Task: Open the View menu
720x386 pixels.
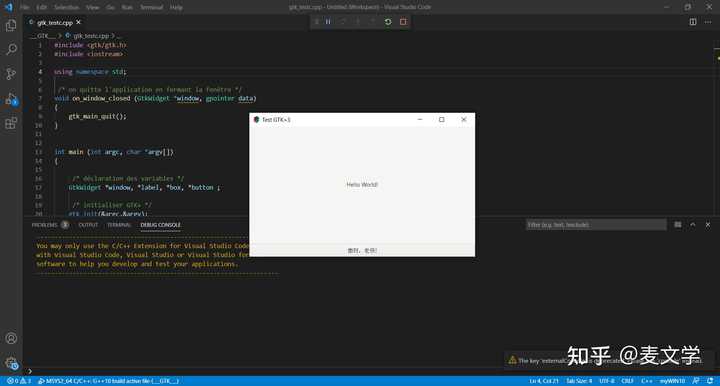Action: point(92,7)
